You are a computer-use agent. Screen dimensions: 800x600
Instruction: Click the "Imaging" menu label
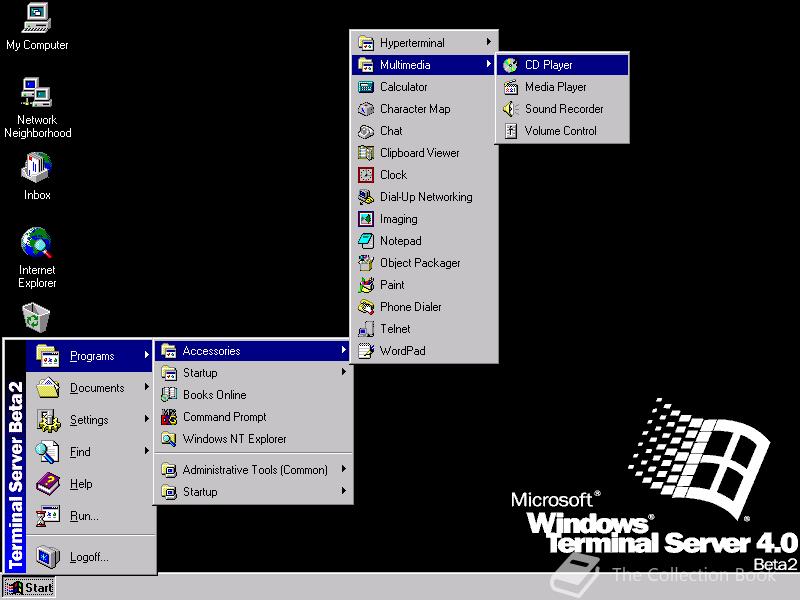coord(398,219)
